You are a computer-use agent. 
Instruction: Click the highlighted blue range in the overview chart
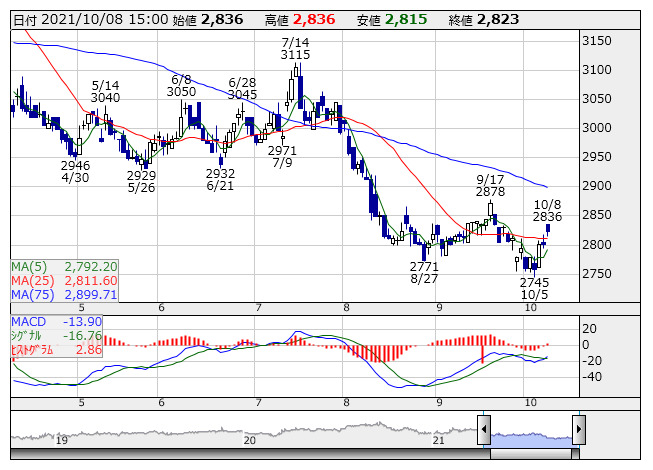[x=531, y=440]
